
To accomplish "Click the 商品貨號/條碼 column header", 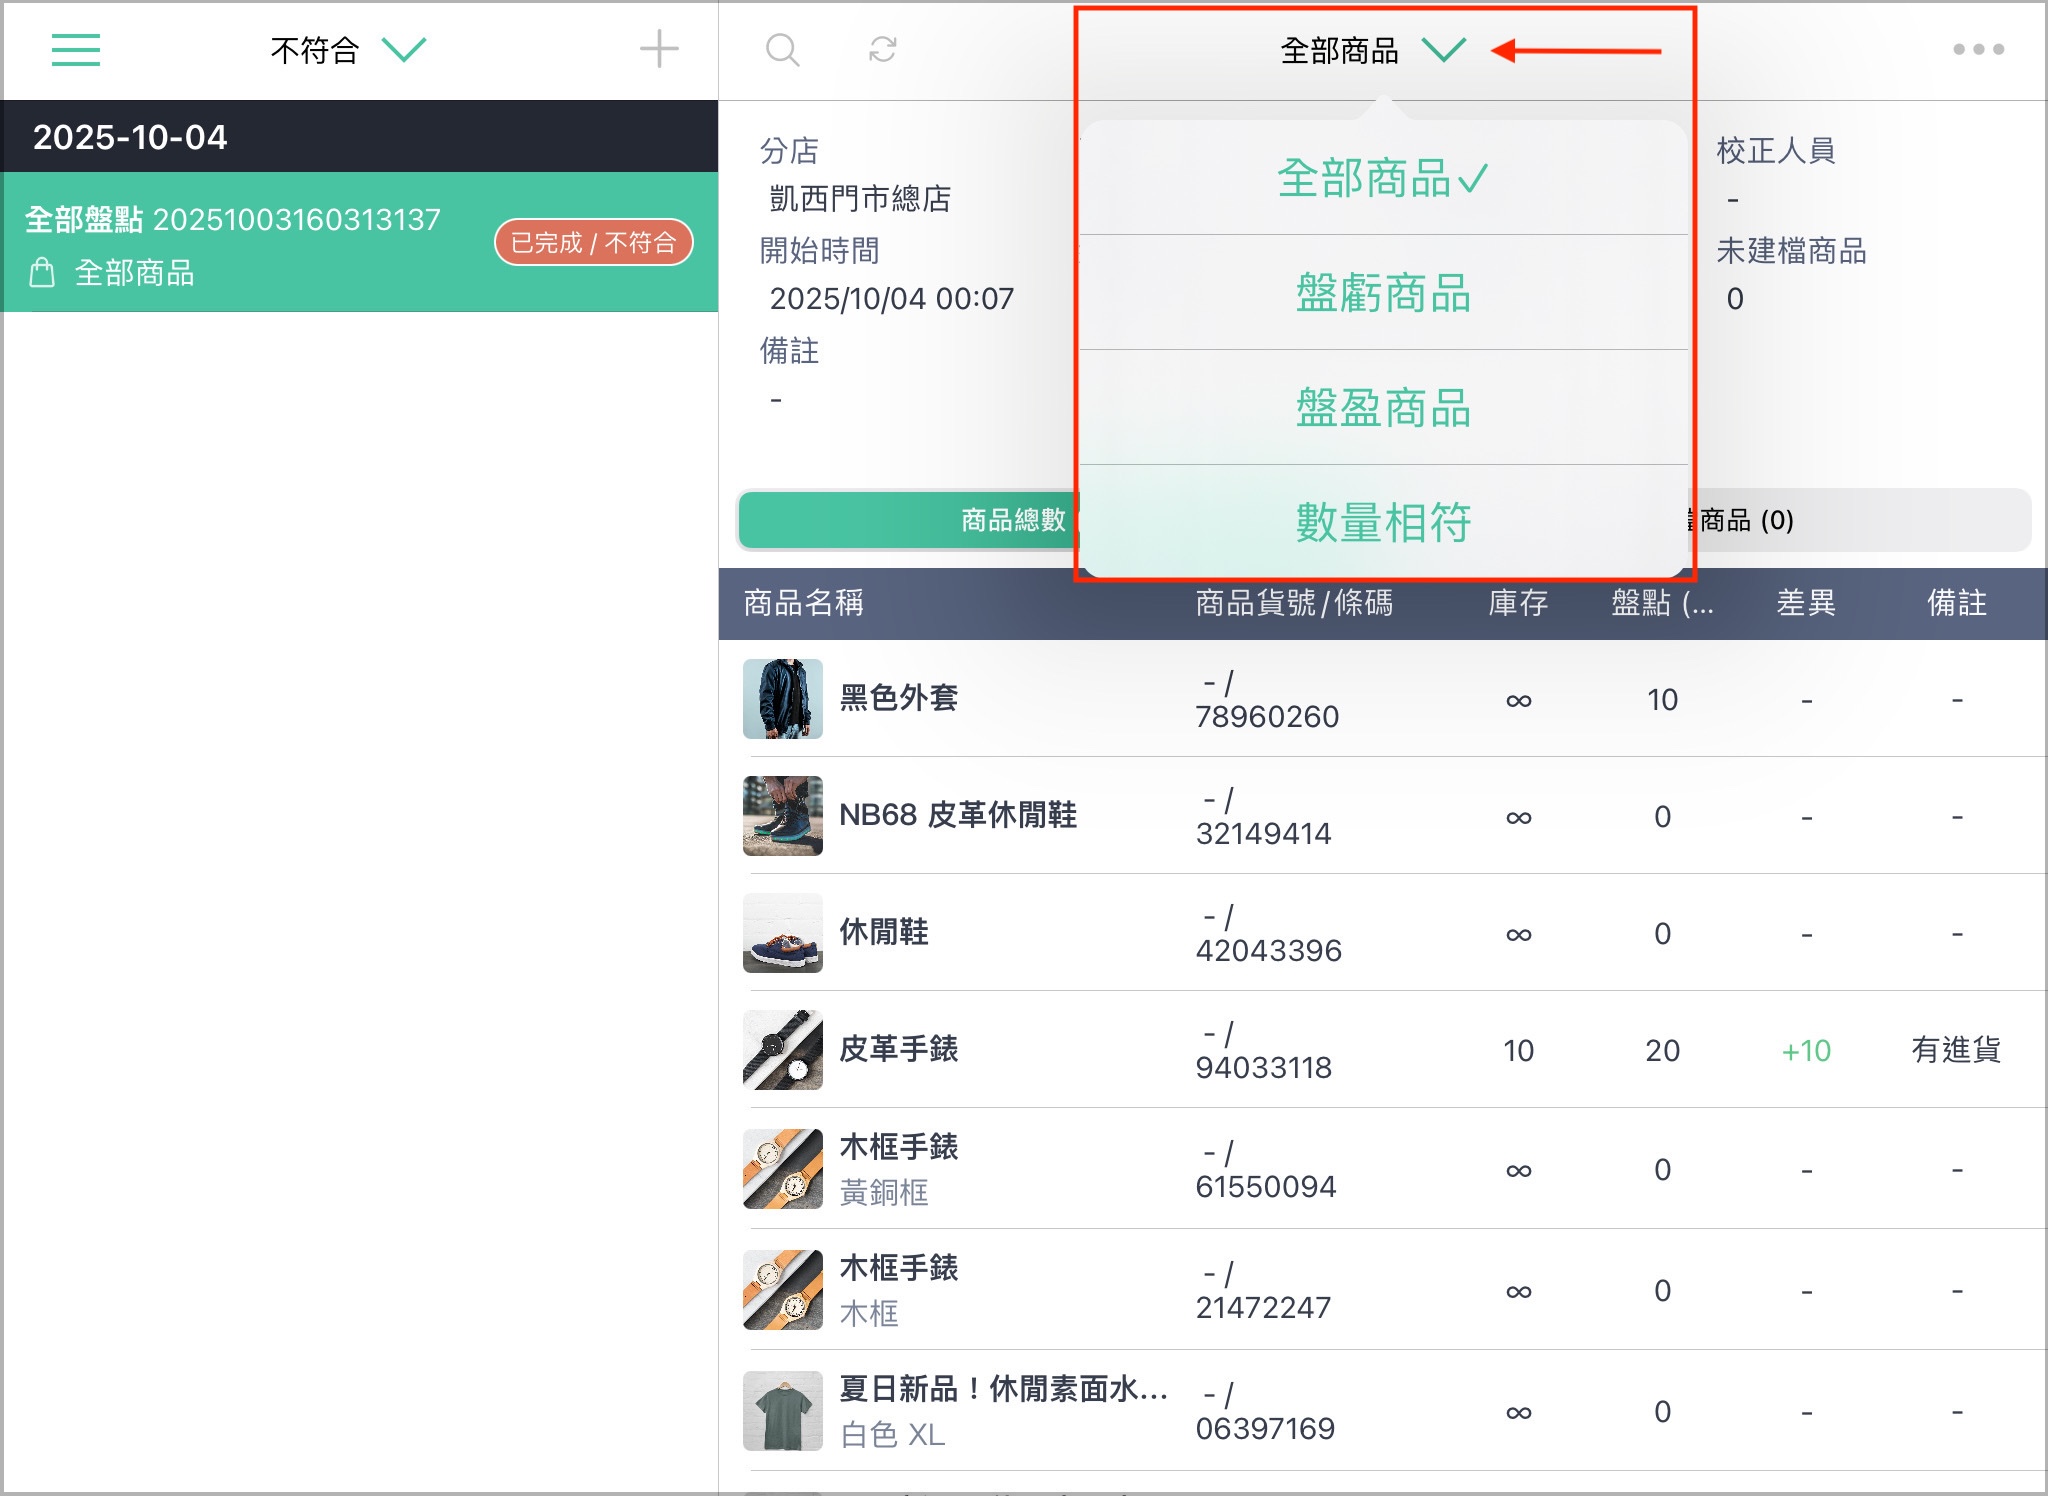I will 1294,603.
